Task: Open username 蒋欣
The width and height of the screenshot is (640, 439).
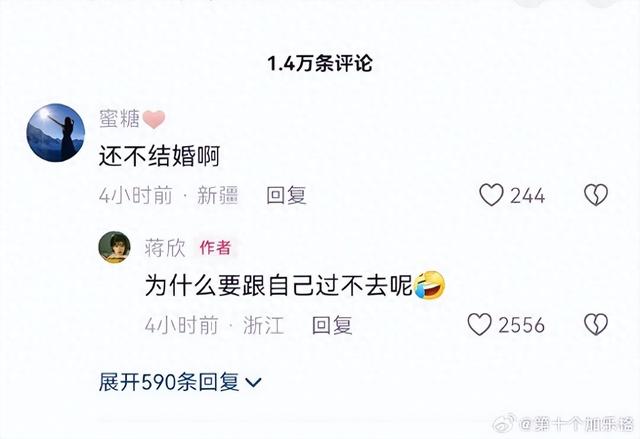Action: 165,248
